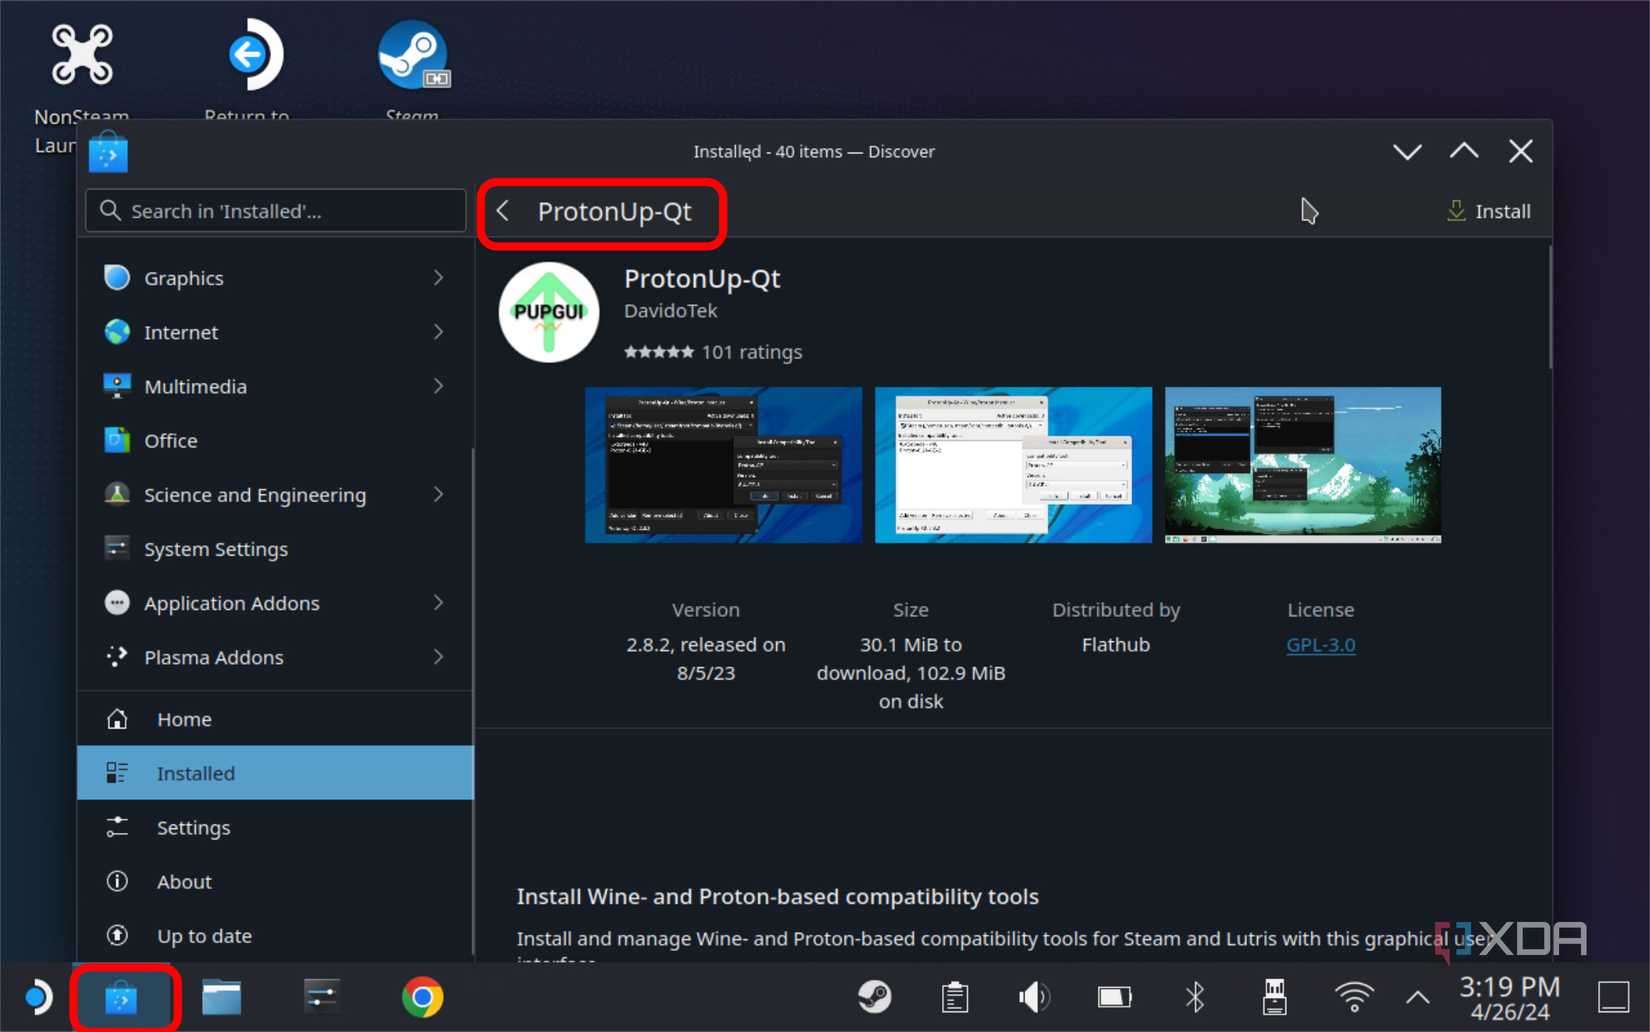Viewport: 1650px width, 1032px height.
Task: Open the clipboard tray icon
Action: pos(955,997)
